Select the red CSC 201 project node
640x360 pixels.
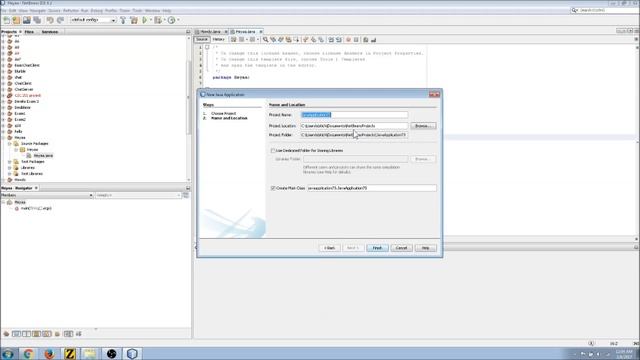(28, 96)
